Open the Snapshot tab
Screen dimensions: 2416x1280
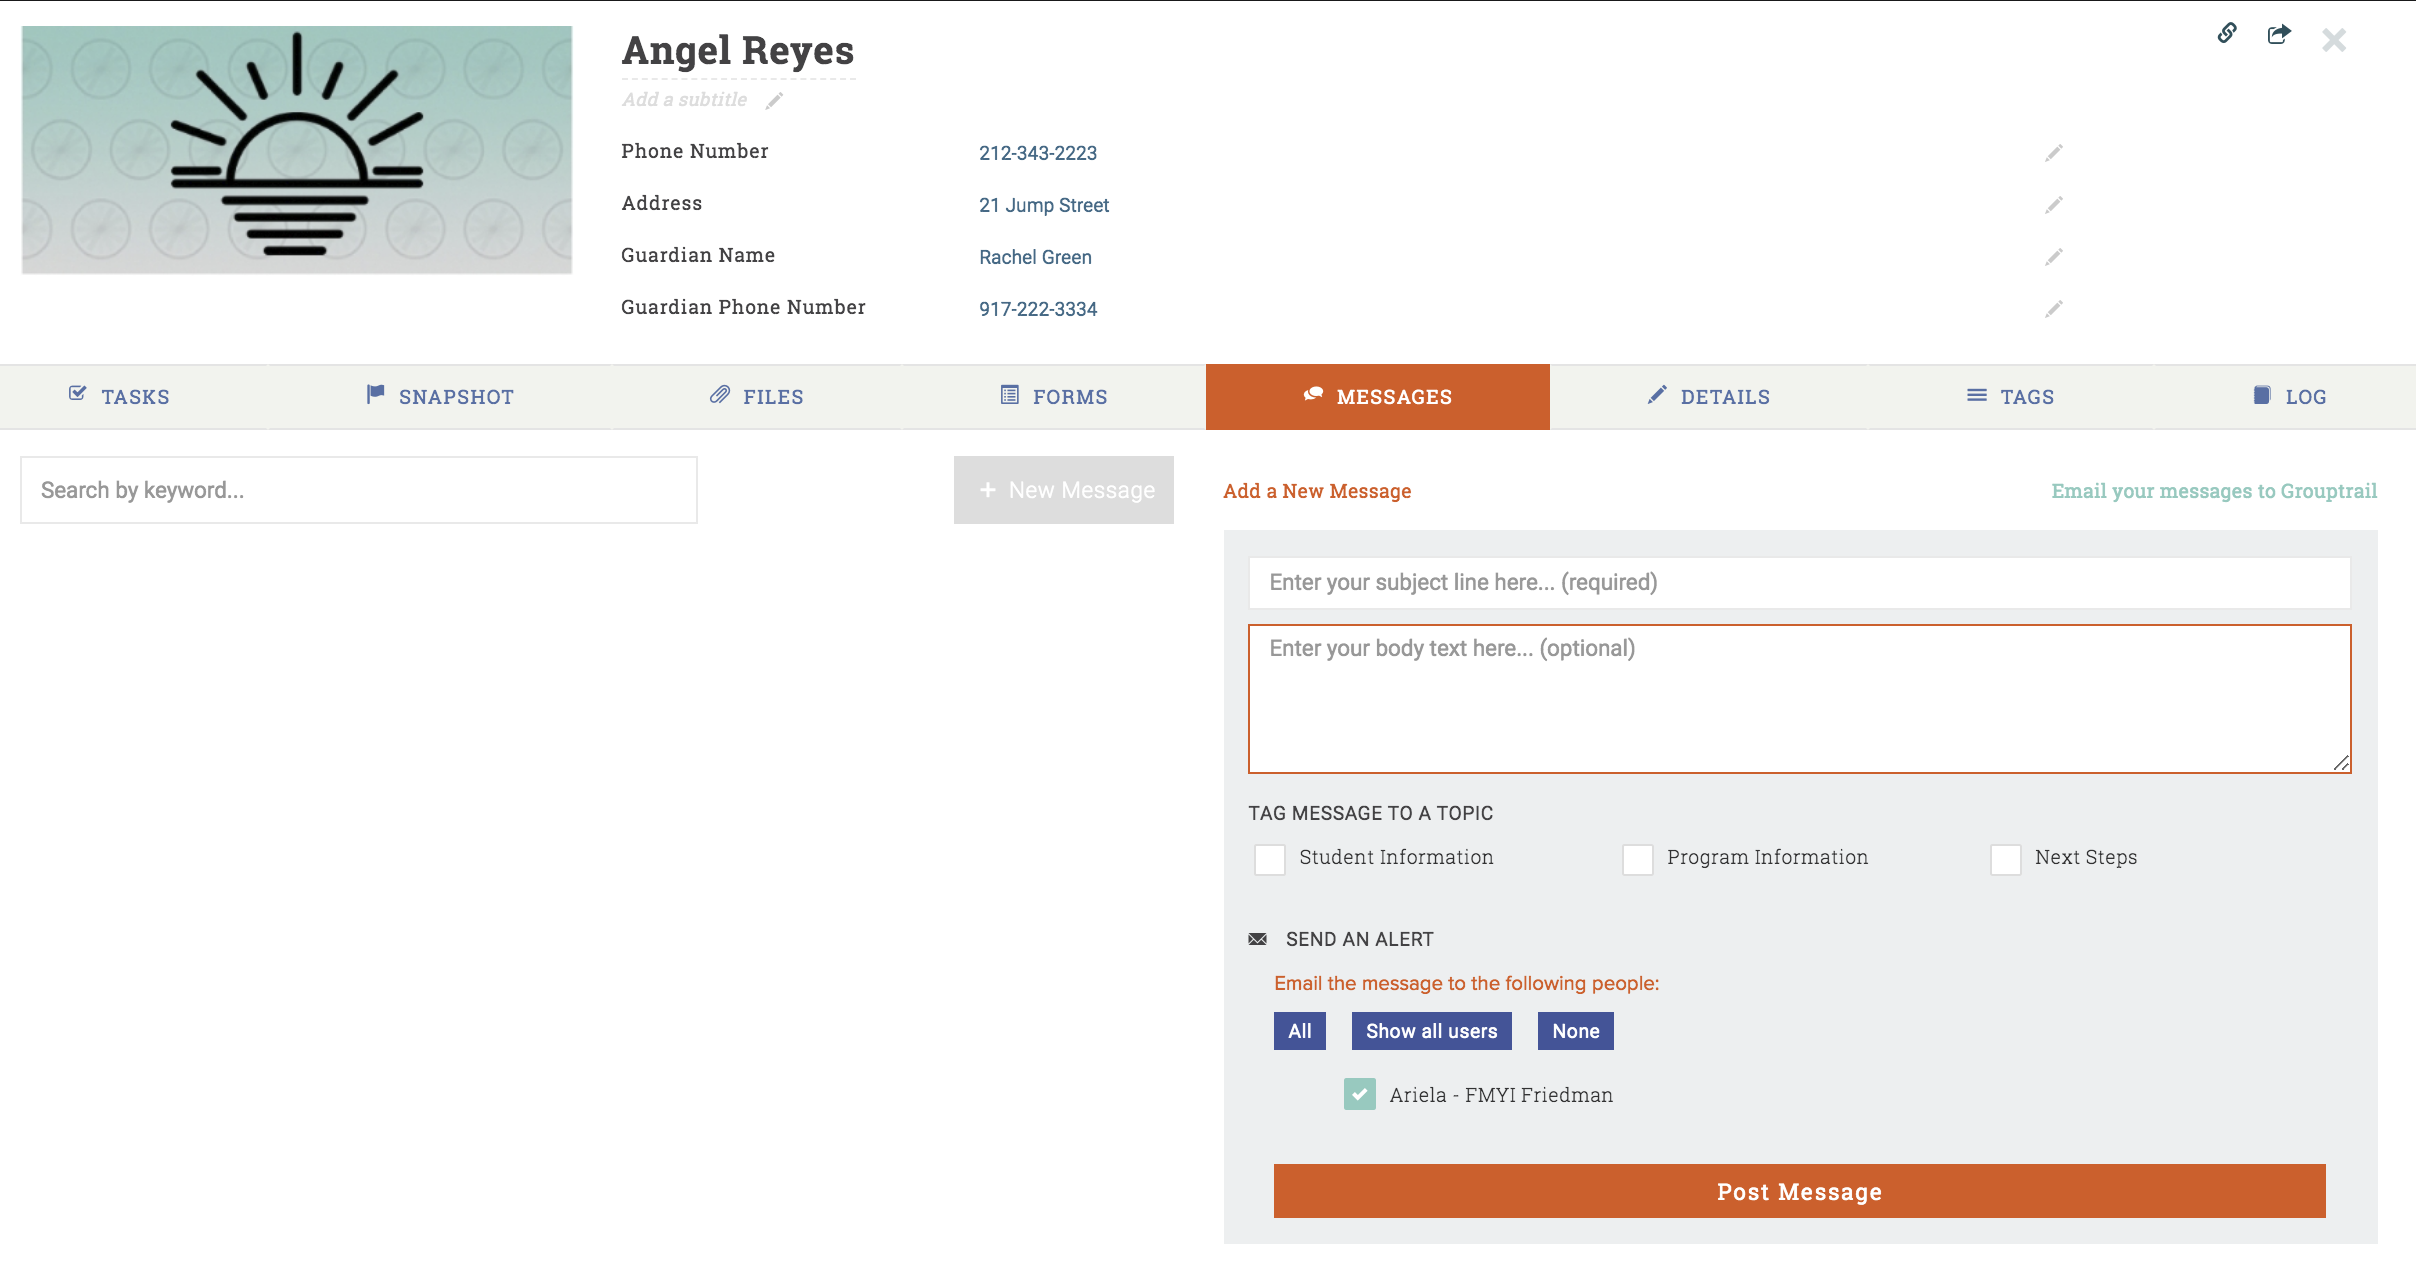[440, 397]
